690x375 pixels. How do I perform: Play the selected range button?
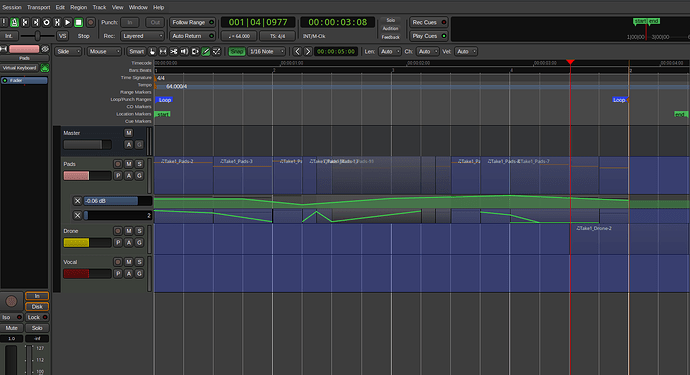tap(57, 22)
